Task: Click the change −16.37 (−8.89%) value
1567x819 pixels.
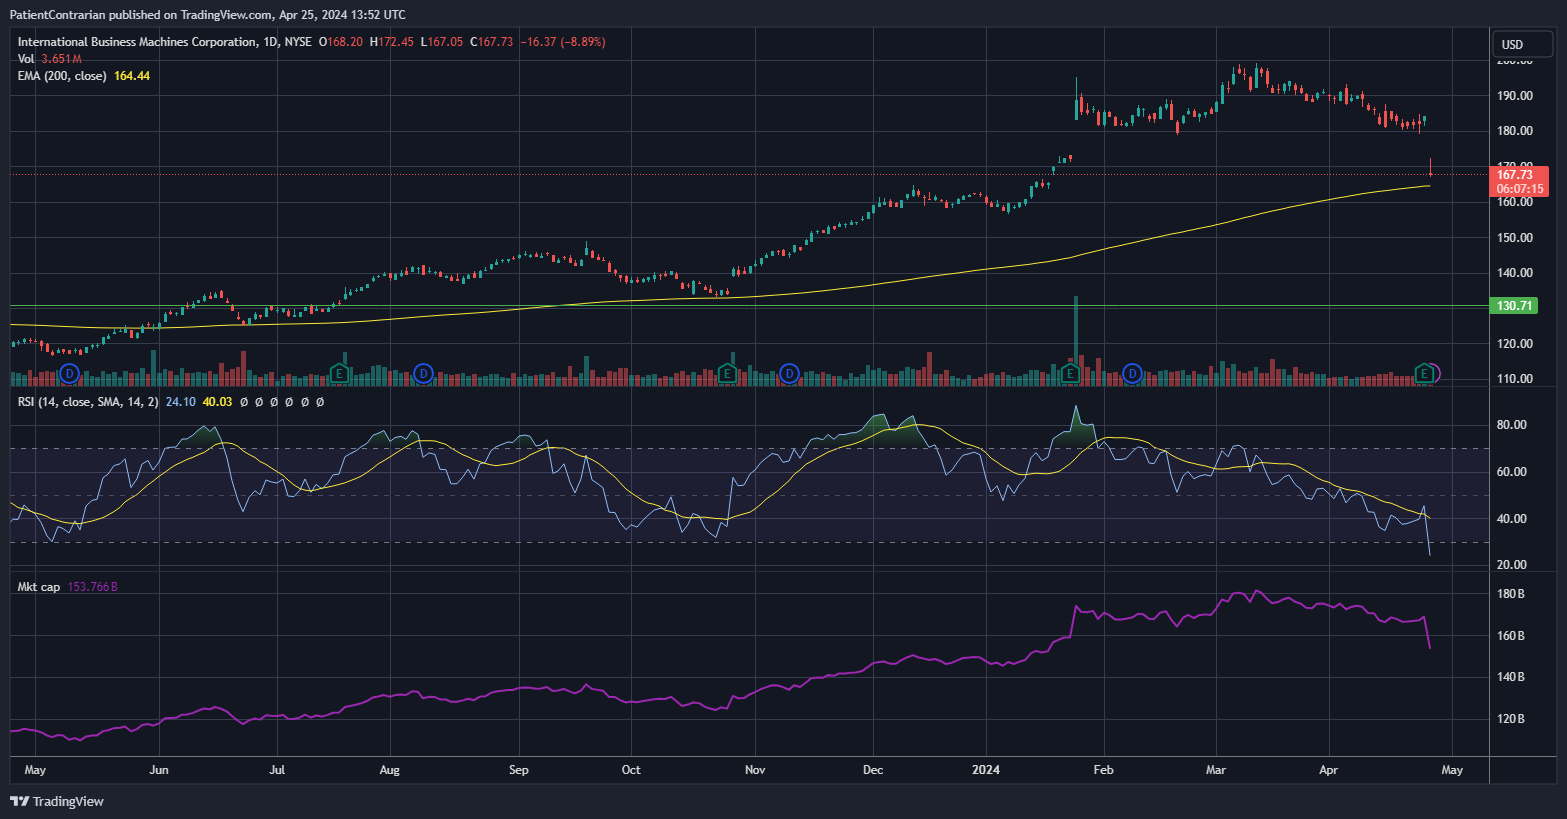Action: pyautogui.click(x=563, y=42)
